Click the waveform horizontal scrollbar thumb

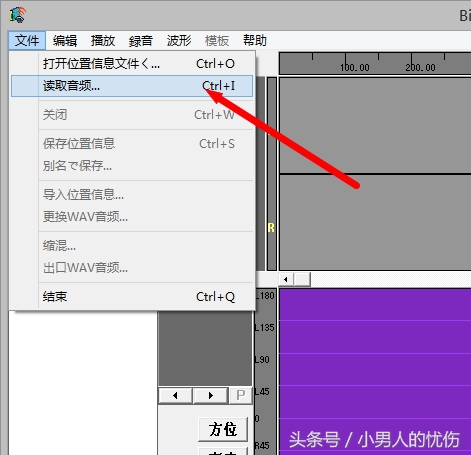tap(302, 279)
